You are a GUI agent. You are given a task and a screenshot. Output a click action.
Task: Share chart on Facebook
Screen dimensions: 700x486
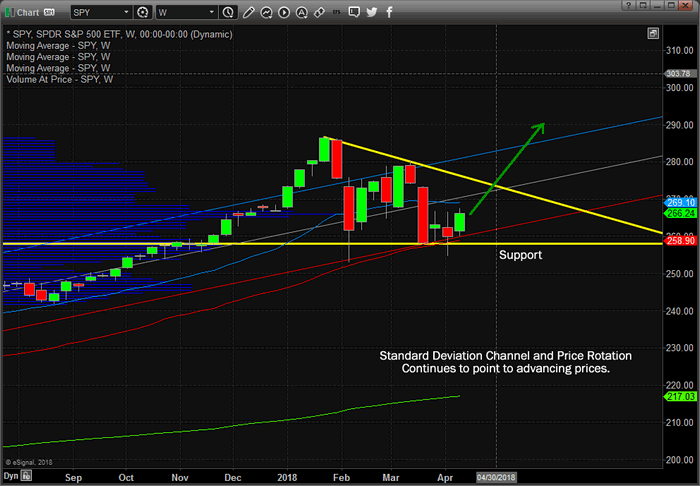pos(389,12)
